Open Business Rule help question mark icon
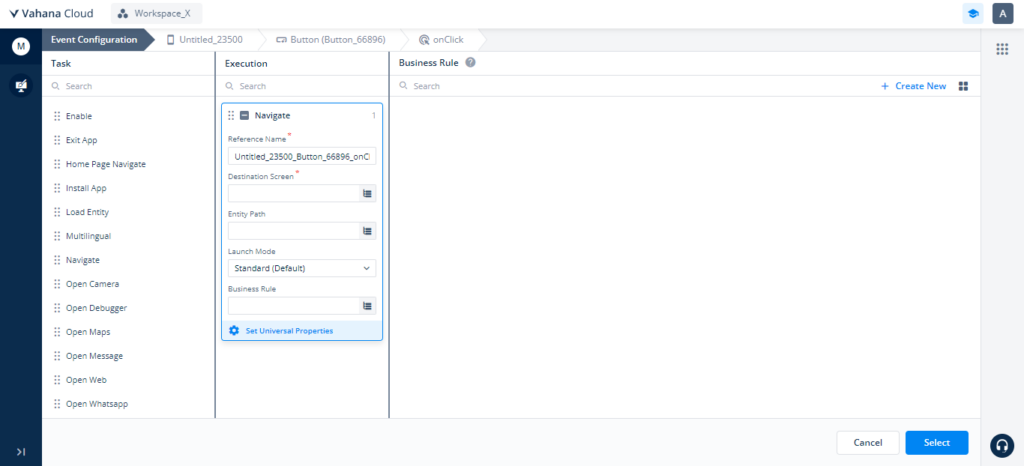 (470, 63)
